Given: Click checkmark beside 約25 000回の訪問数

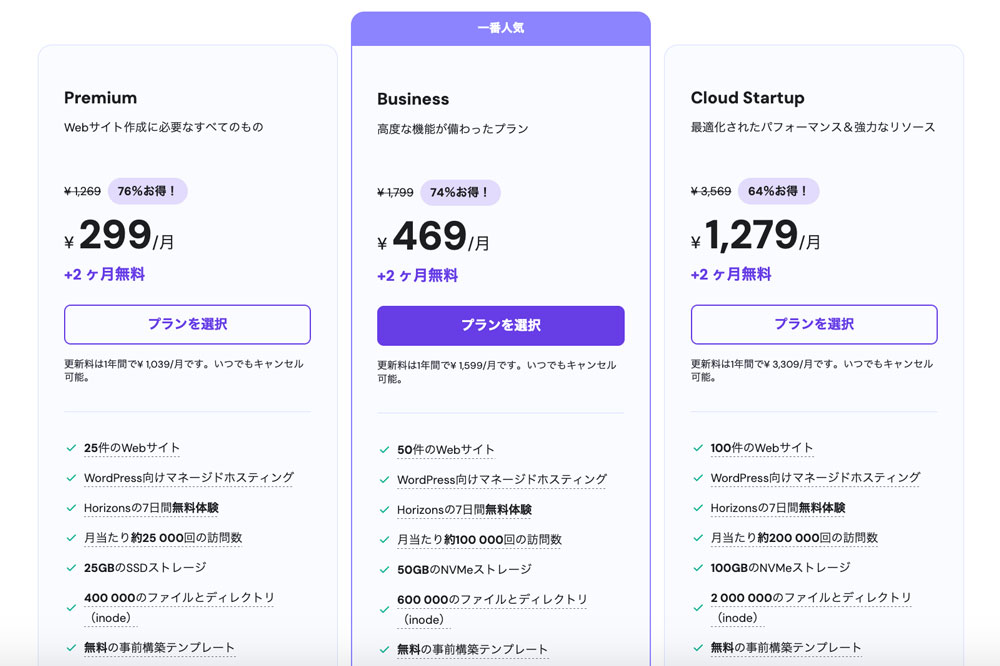Looking at the screenshot, I should pos(71,538).
